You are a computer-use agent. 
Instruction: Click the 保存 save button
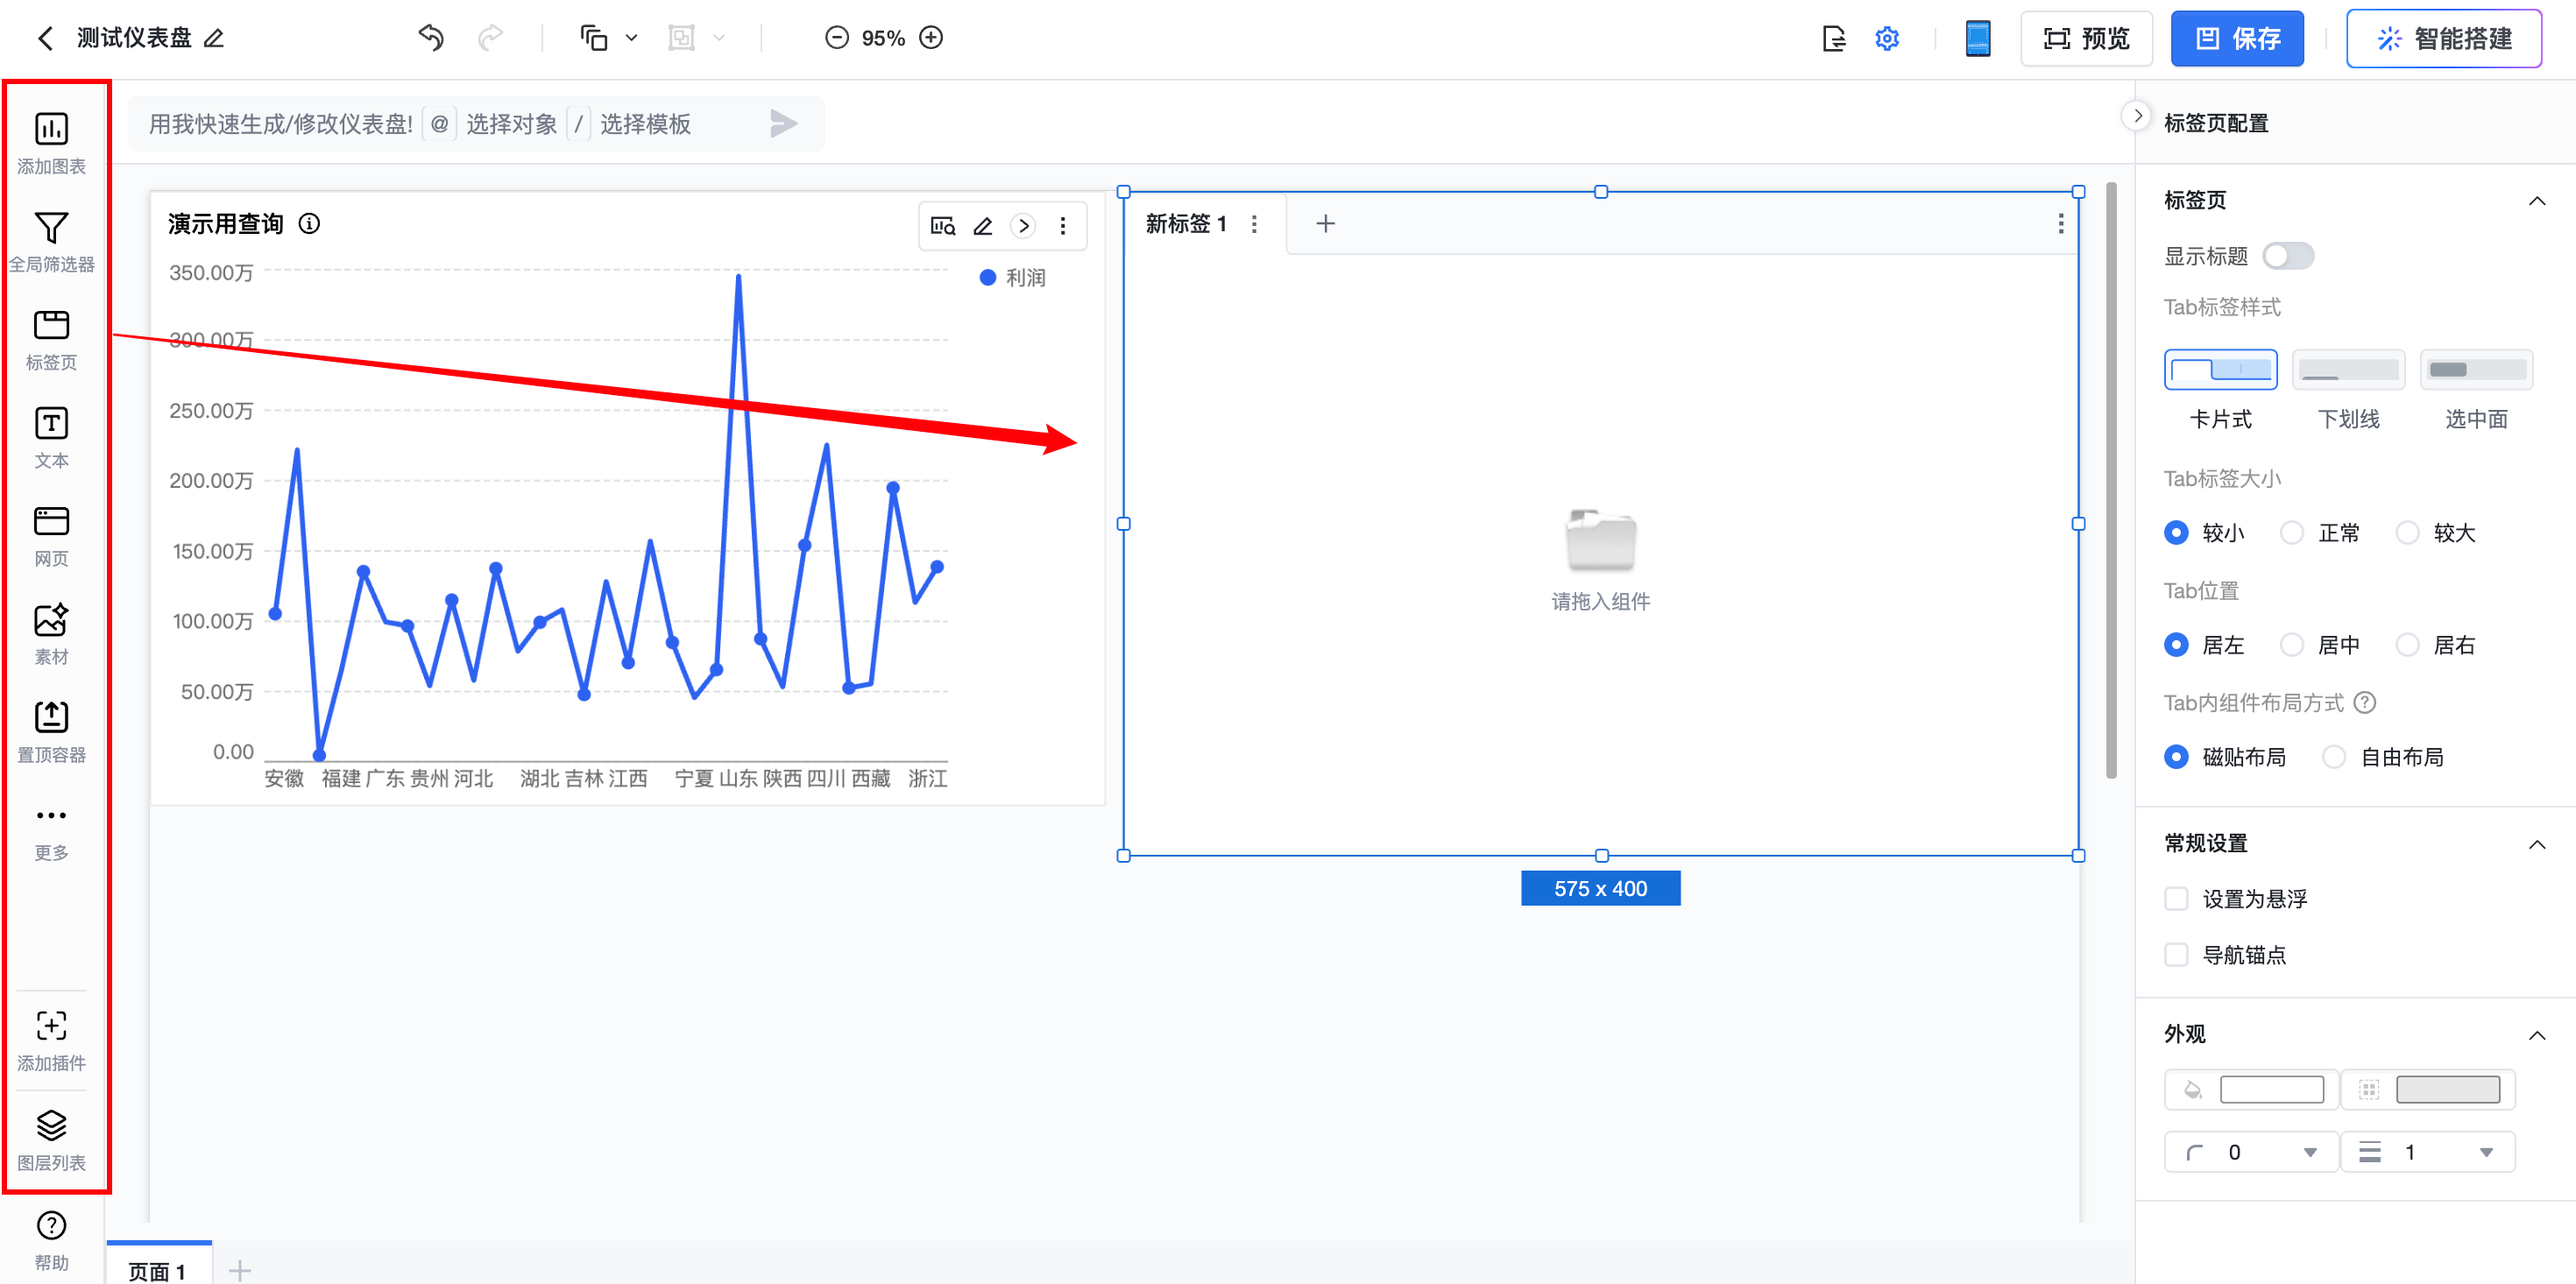(x=2236, y=39)
